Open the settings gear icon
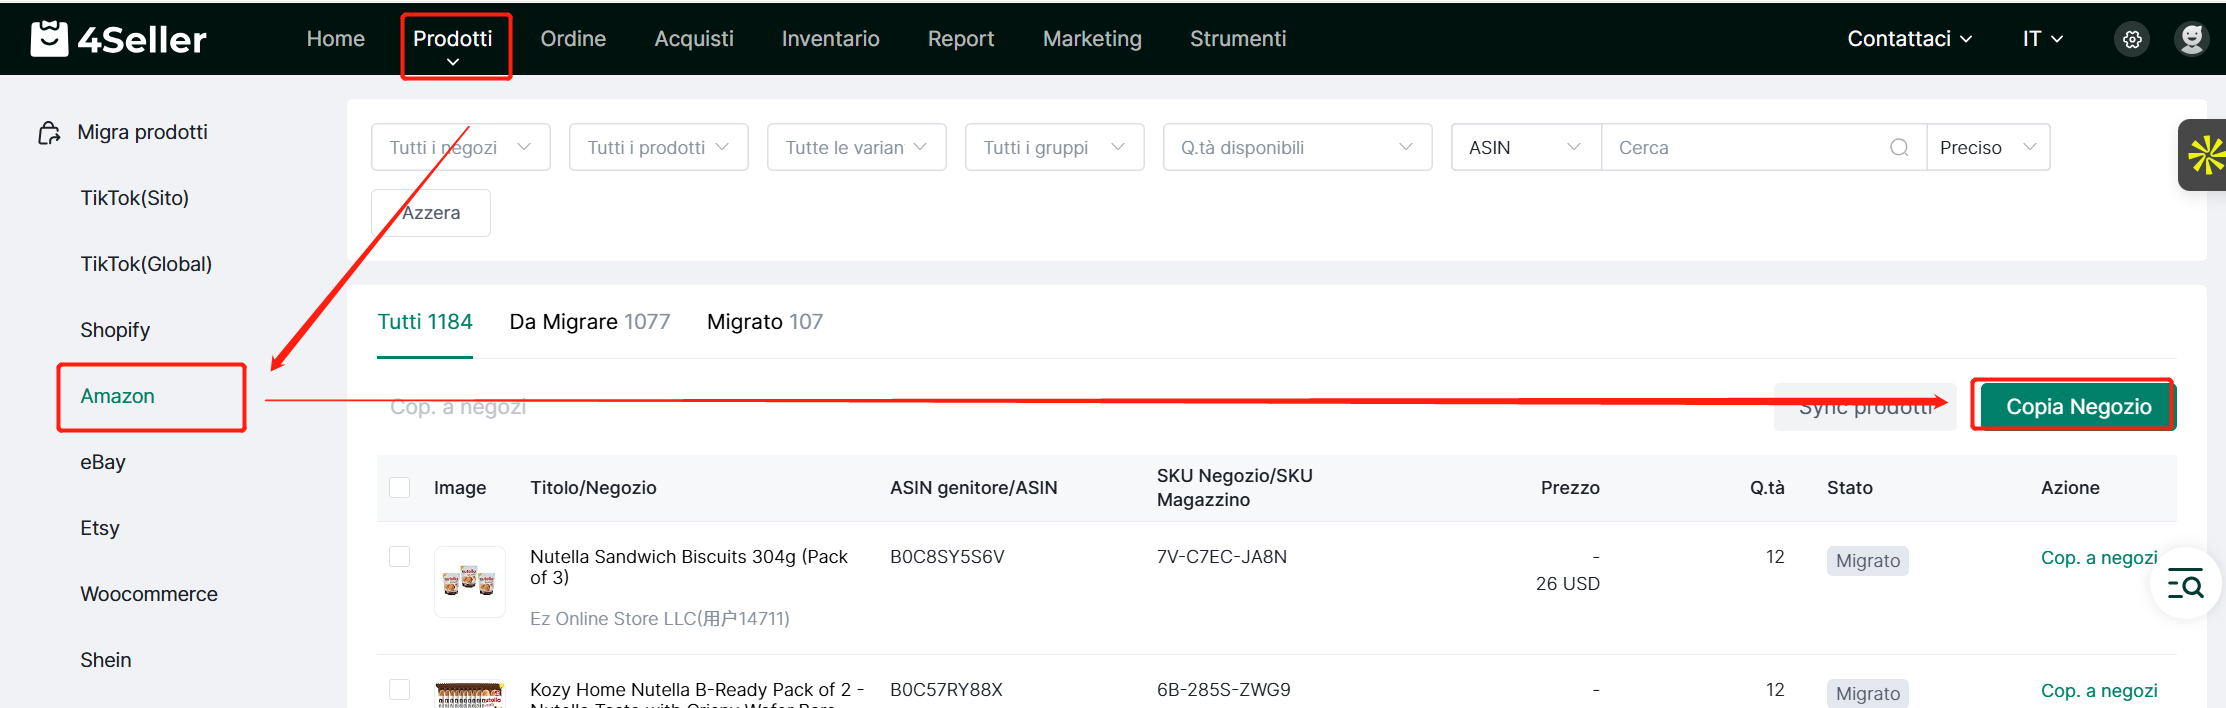 [2132, 39]
